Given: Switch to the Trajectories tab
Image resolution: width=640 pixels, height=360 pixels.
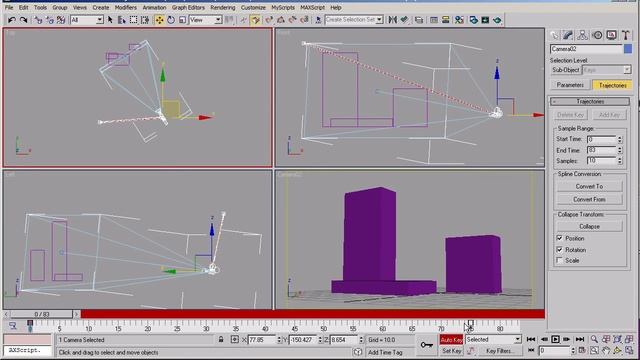Looking at the screenshot, I should 612,85.
